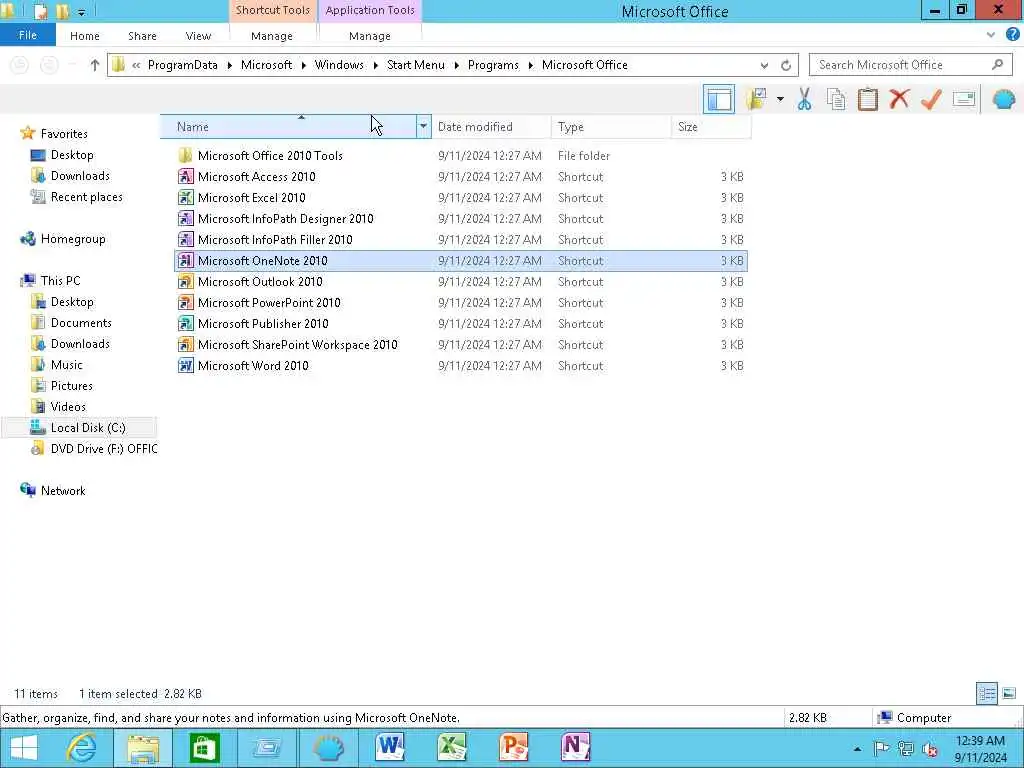Viewport: 1024px width, 768px height.
Task: Toggle the navigation pane layout button
Action: pos(719,99)
